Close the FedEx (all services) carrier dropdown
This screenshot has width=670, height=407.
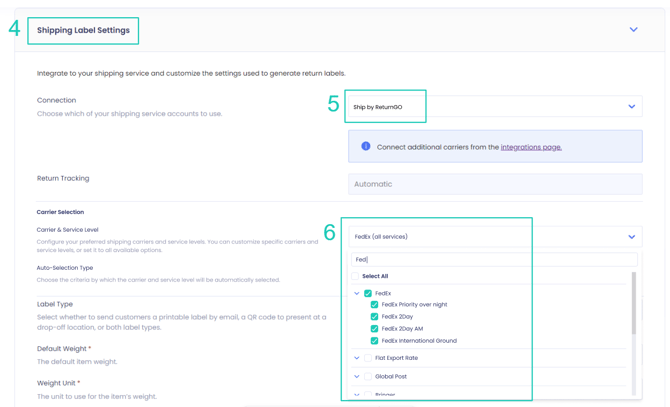pos(631,237)
